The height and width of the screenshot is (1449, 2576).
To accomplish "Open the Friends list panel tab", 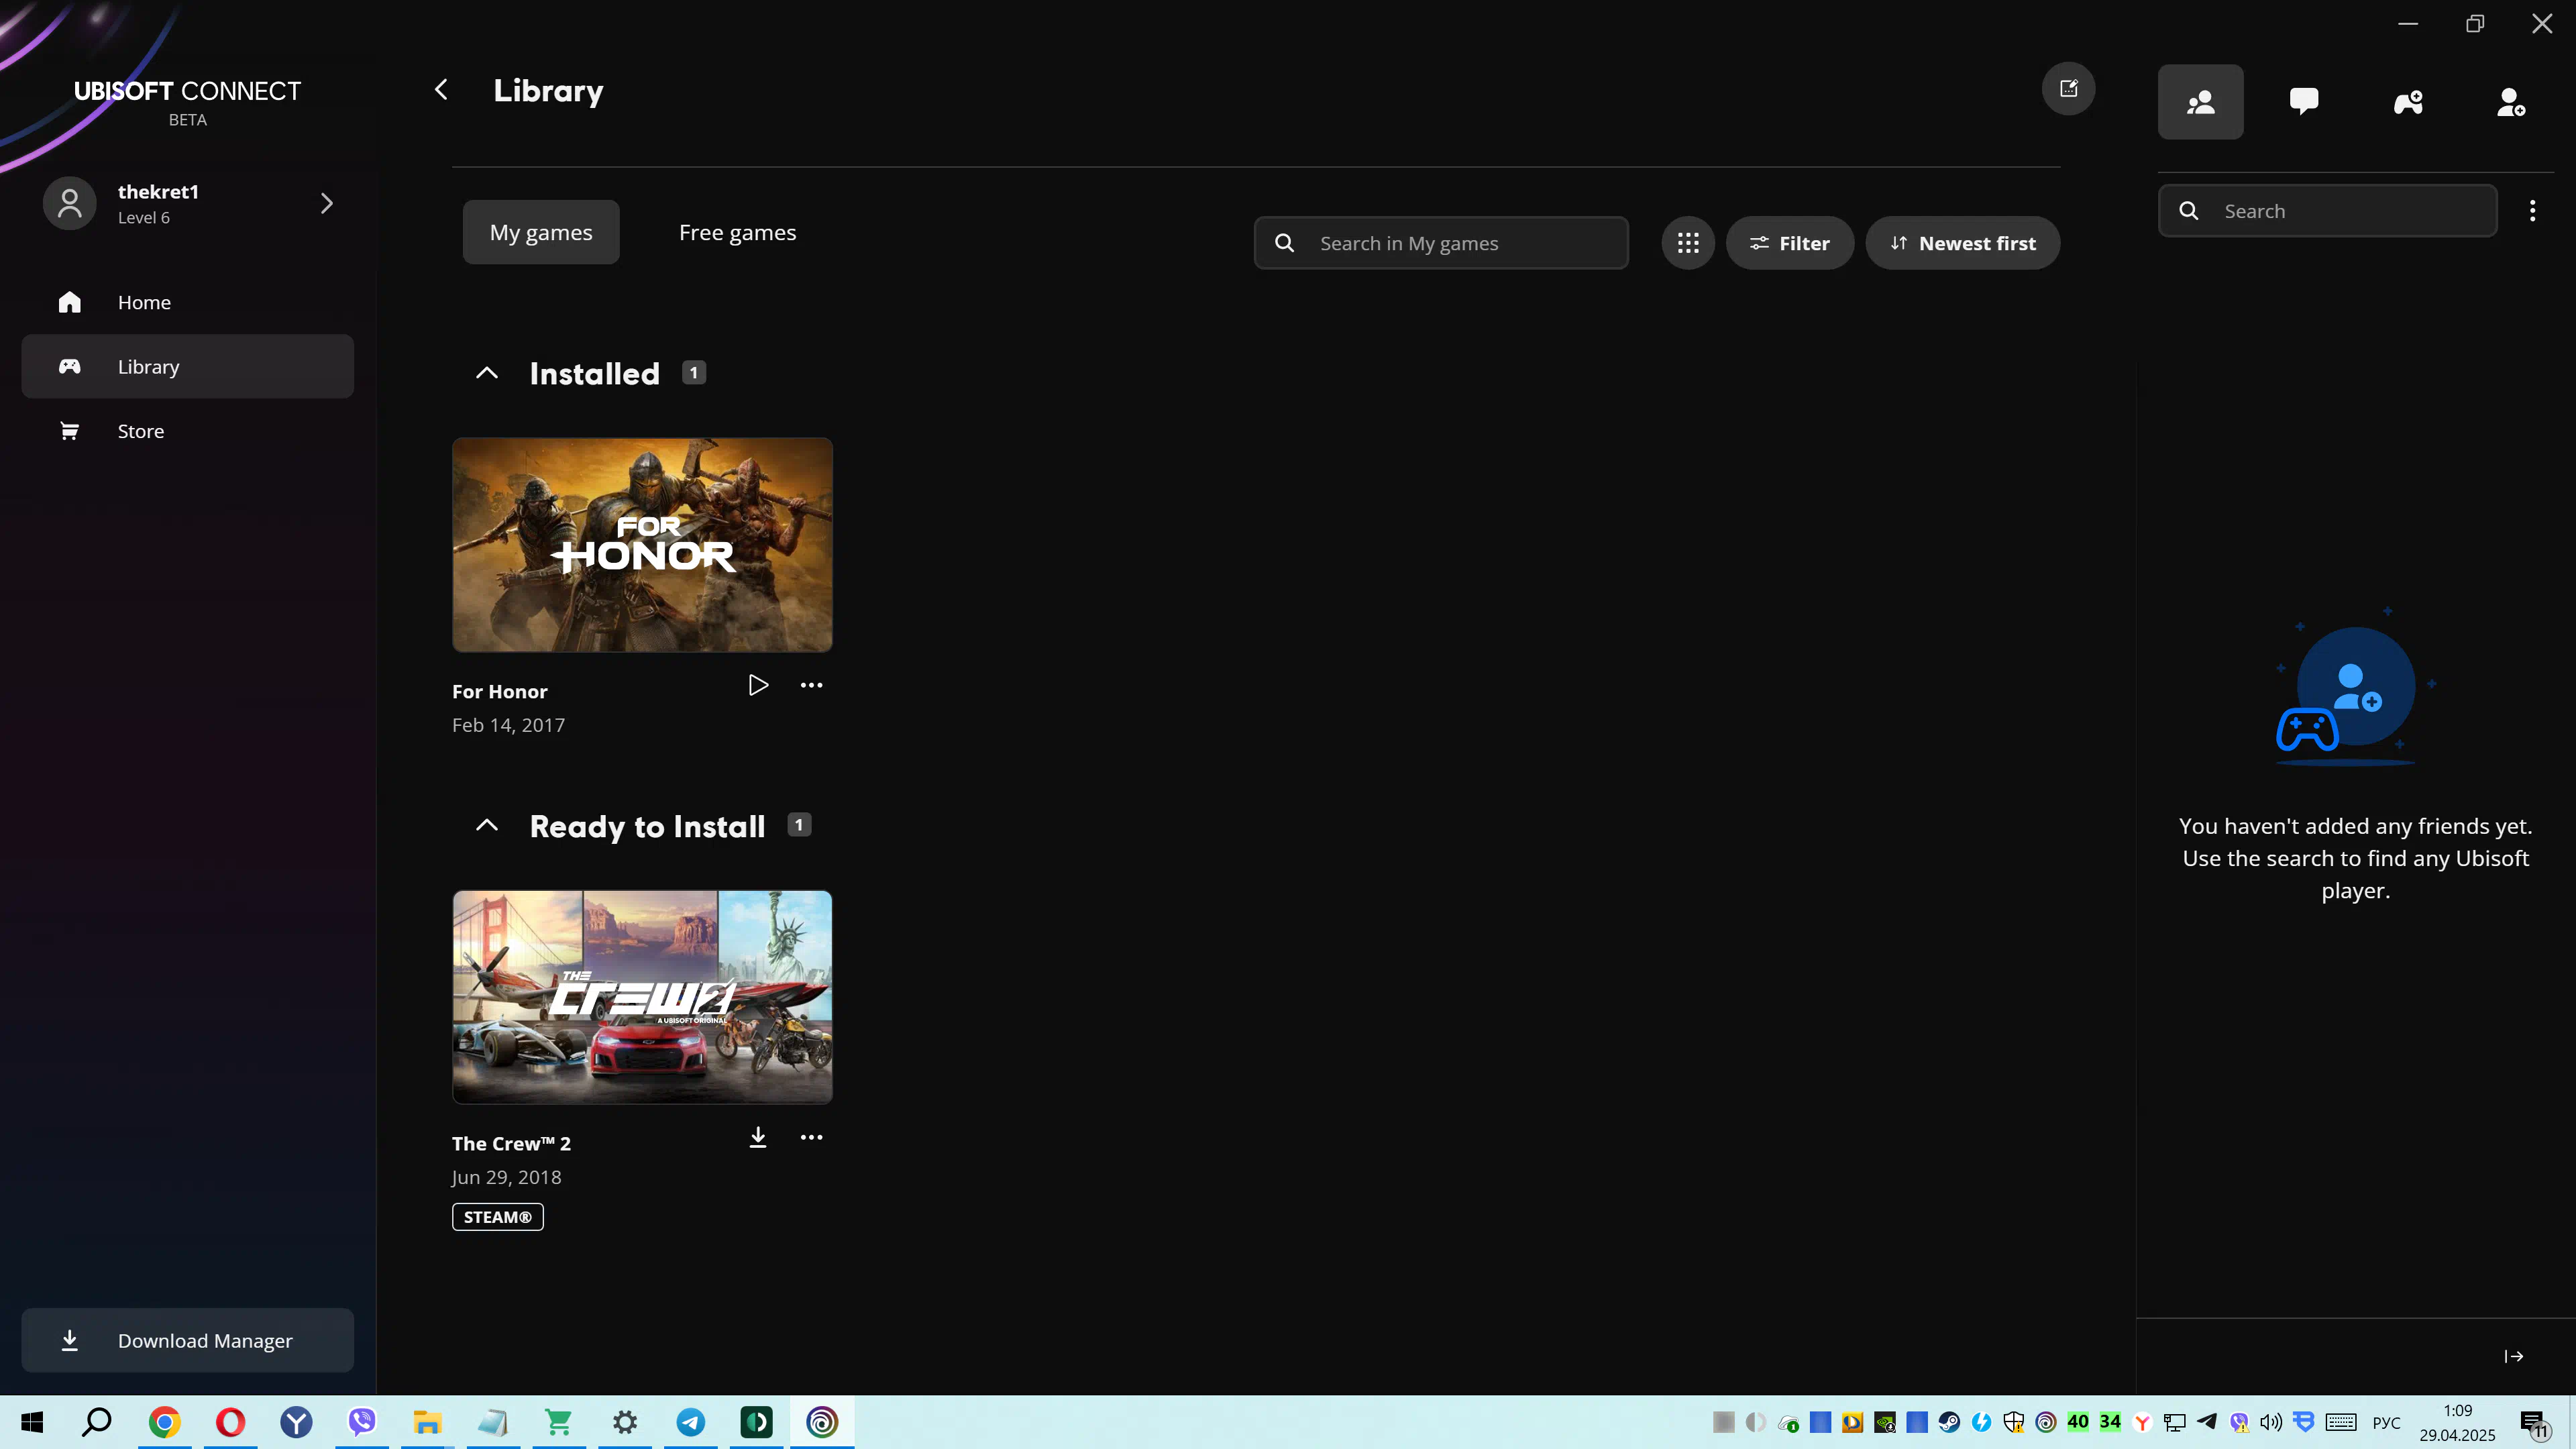I will click(x=2200, y=102).
